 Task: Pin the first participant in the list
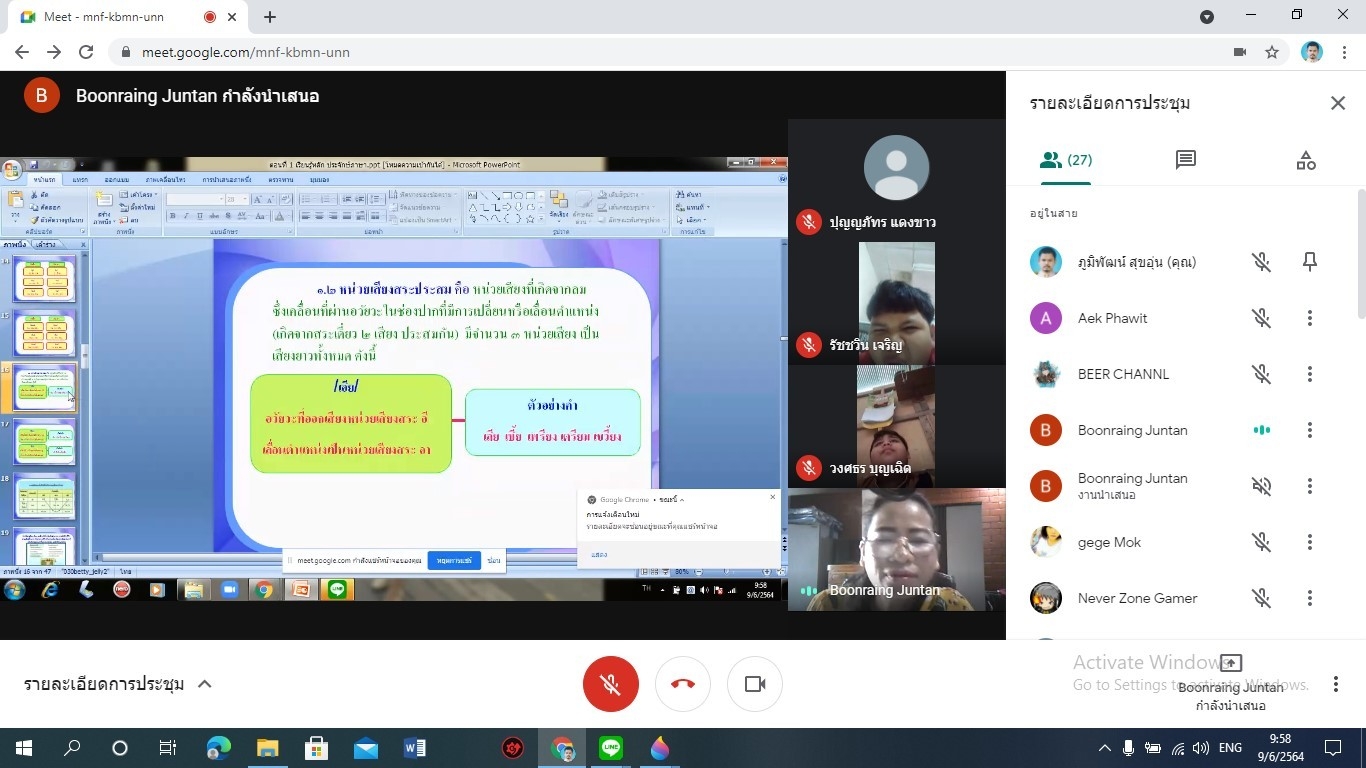coord(1309,262)
